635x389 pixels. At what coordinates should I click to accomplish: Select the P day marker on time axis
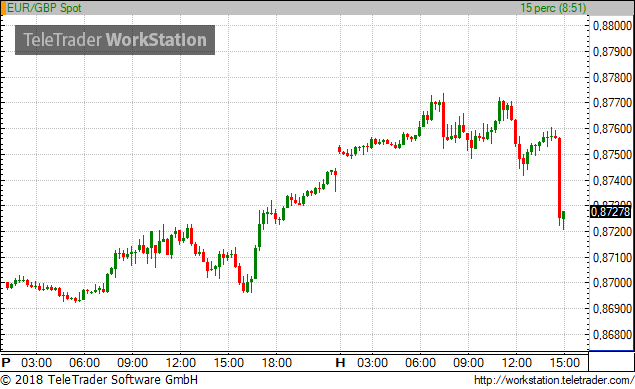(x=6, y=362)
